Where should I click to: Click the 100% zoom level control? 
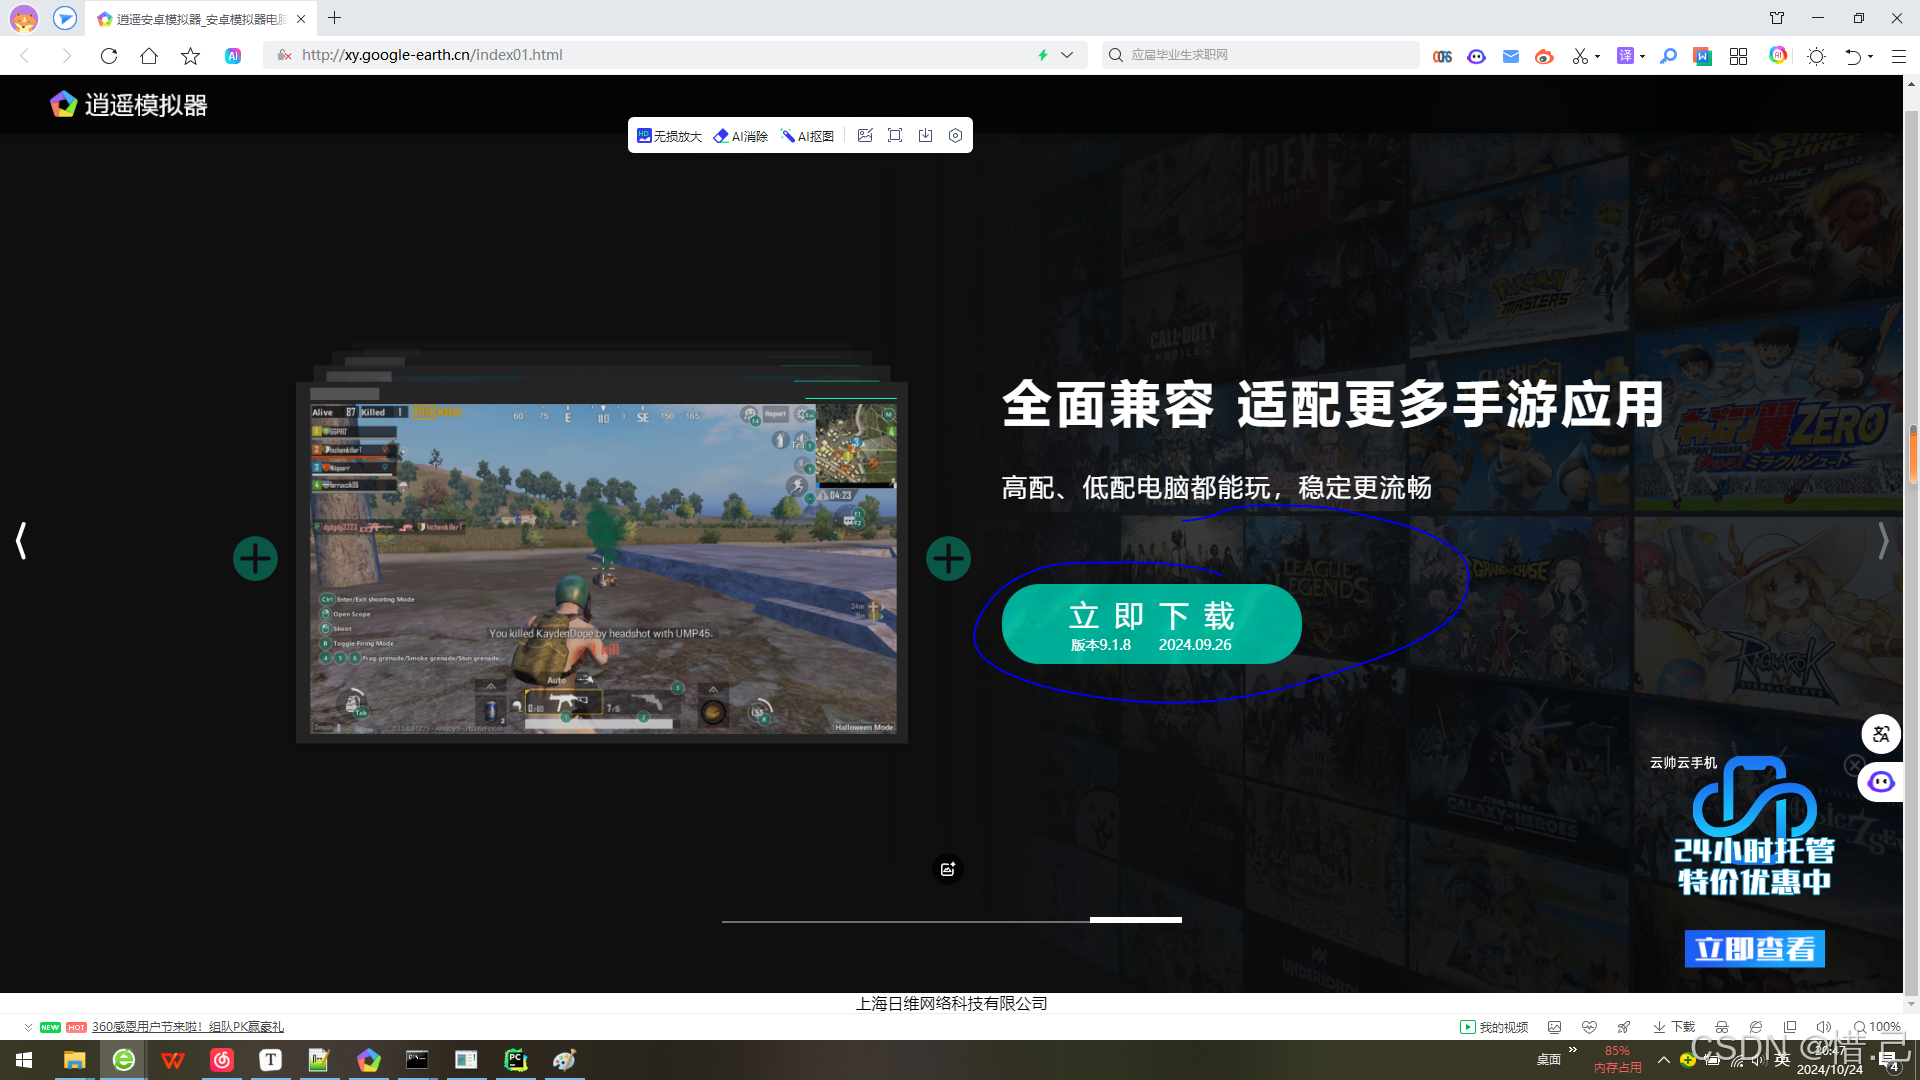pos(1877,1027)
